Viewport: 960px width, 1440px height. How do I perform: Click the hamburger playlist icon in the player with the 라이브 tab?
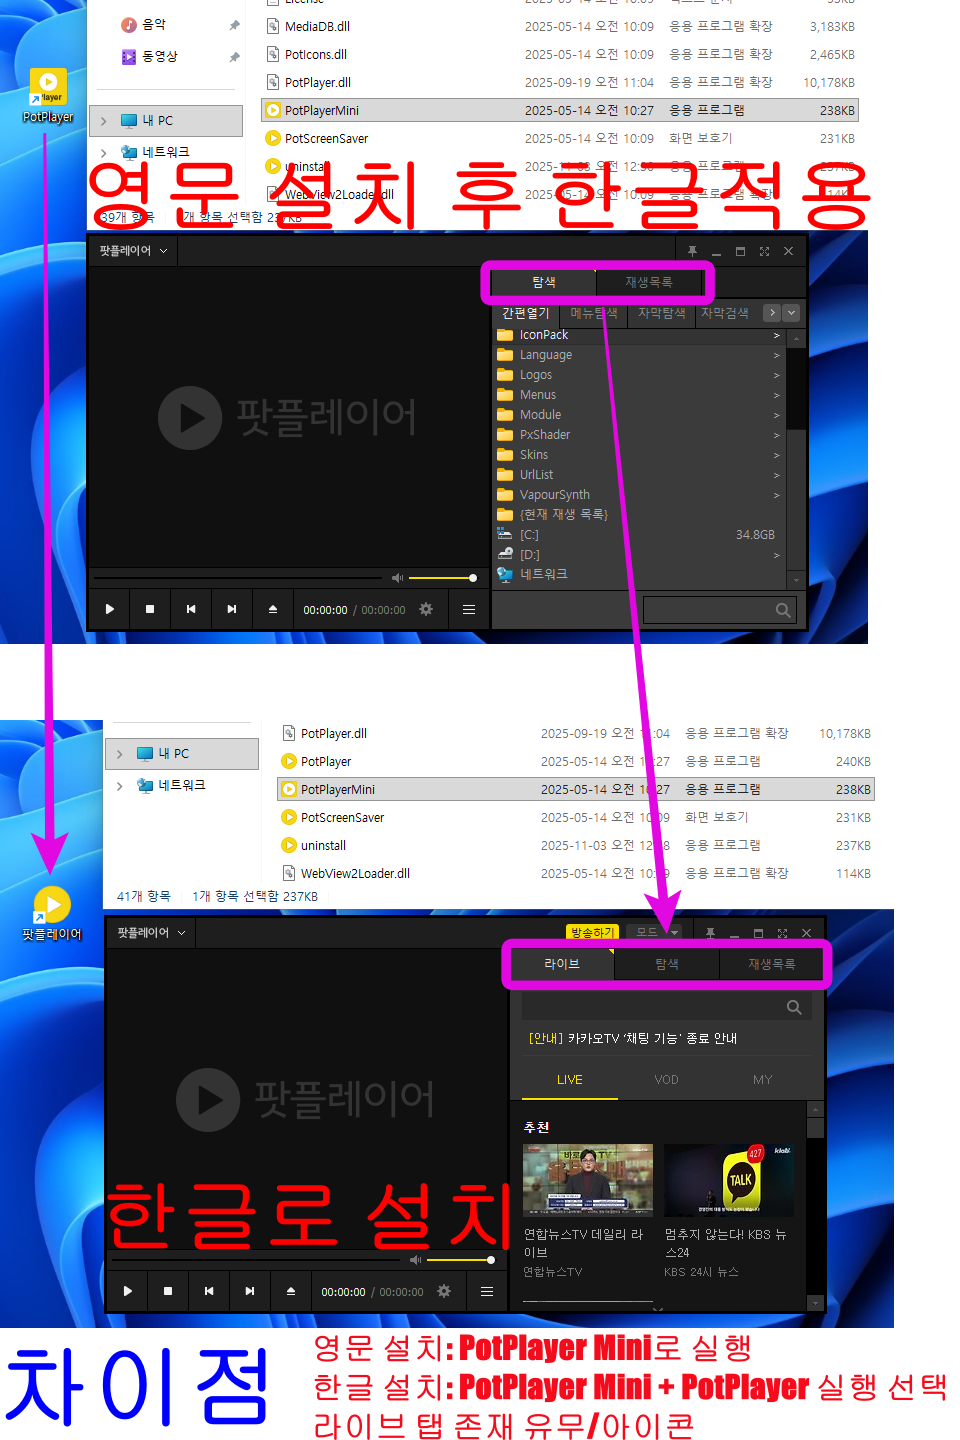click(x=487, y=1291)
